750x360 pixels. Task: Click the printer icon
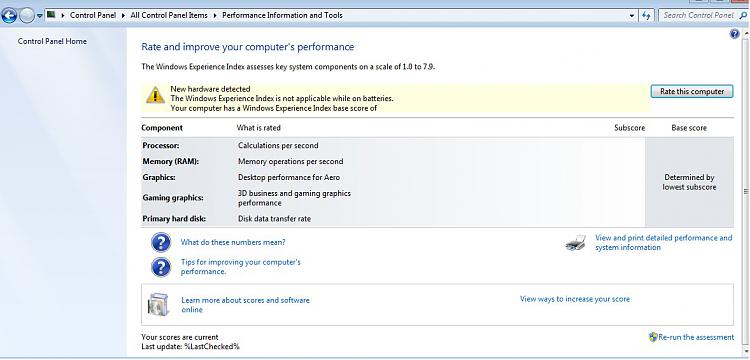(575, 243)
